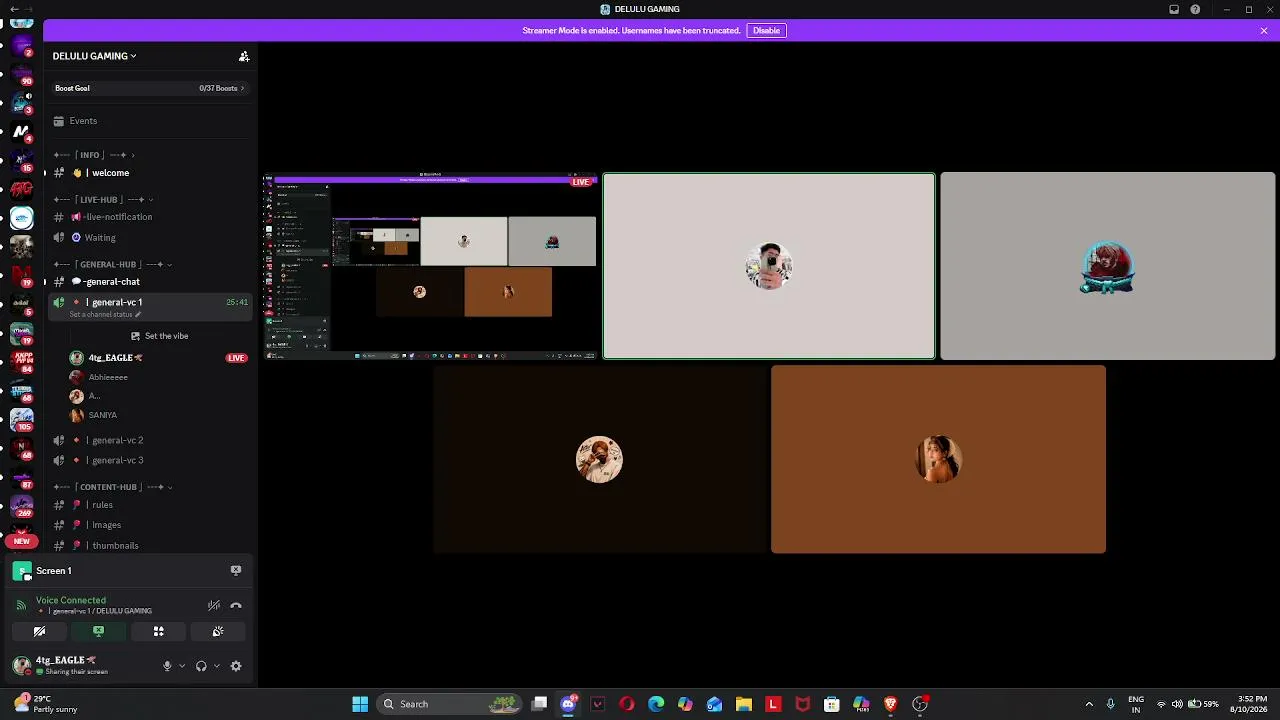Join the Waiting voice channel
This screenshot has height=720, width=1280.
click(x=150, y=238)
